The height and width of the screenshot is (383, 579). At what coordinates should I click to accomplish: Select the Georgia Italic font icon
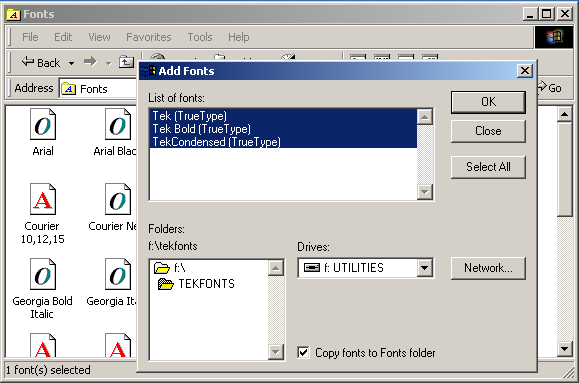(118, 274)
